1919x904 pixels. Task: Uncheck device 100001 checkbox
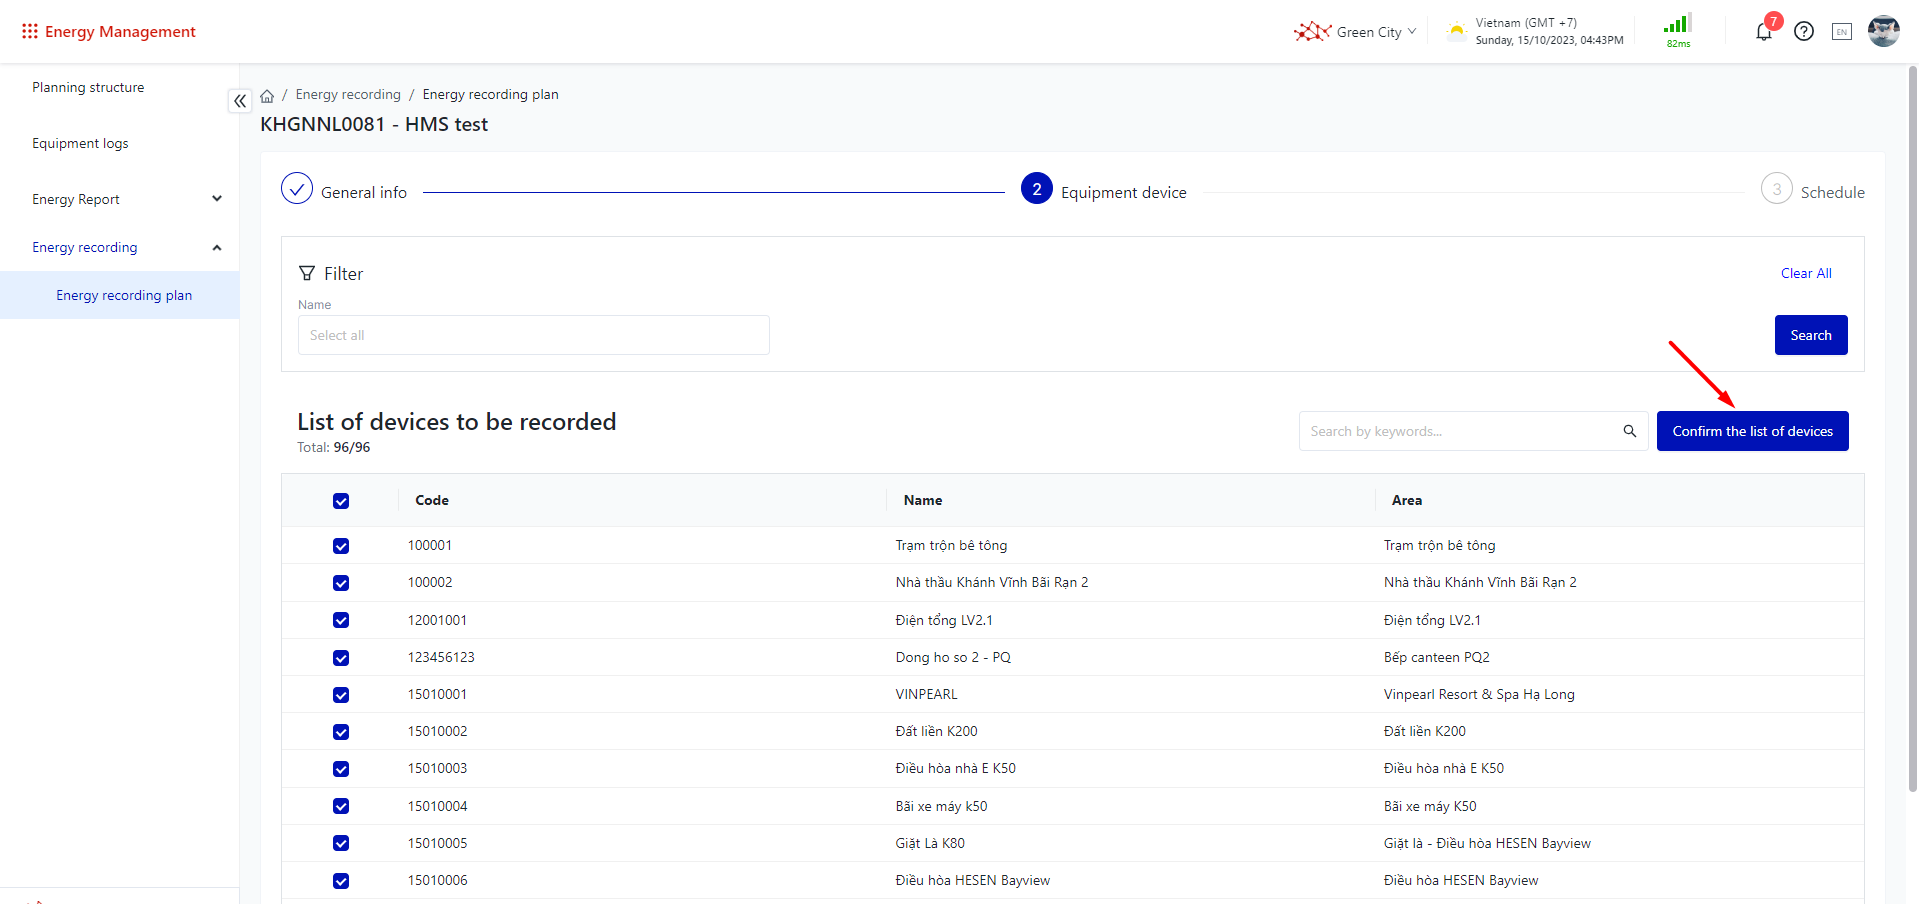click(x=341, y=546)
